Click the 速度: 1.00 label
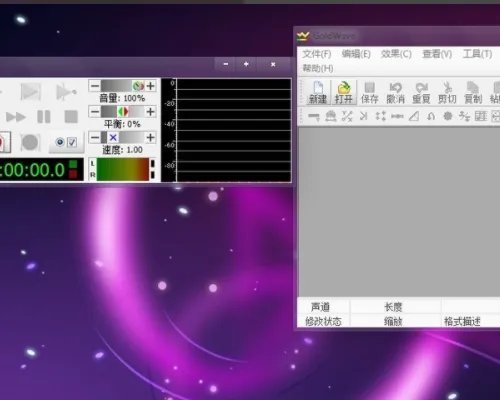Image resolution: width=500 pixels, height=400 pixels. pos(122,150)
